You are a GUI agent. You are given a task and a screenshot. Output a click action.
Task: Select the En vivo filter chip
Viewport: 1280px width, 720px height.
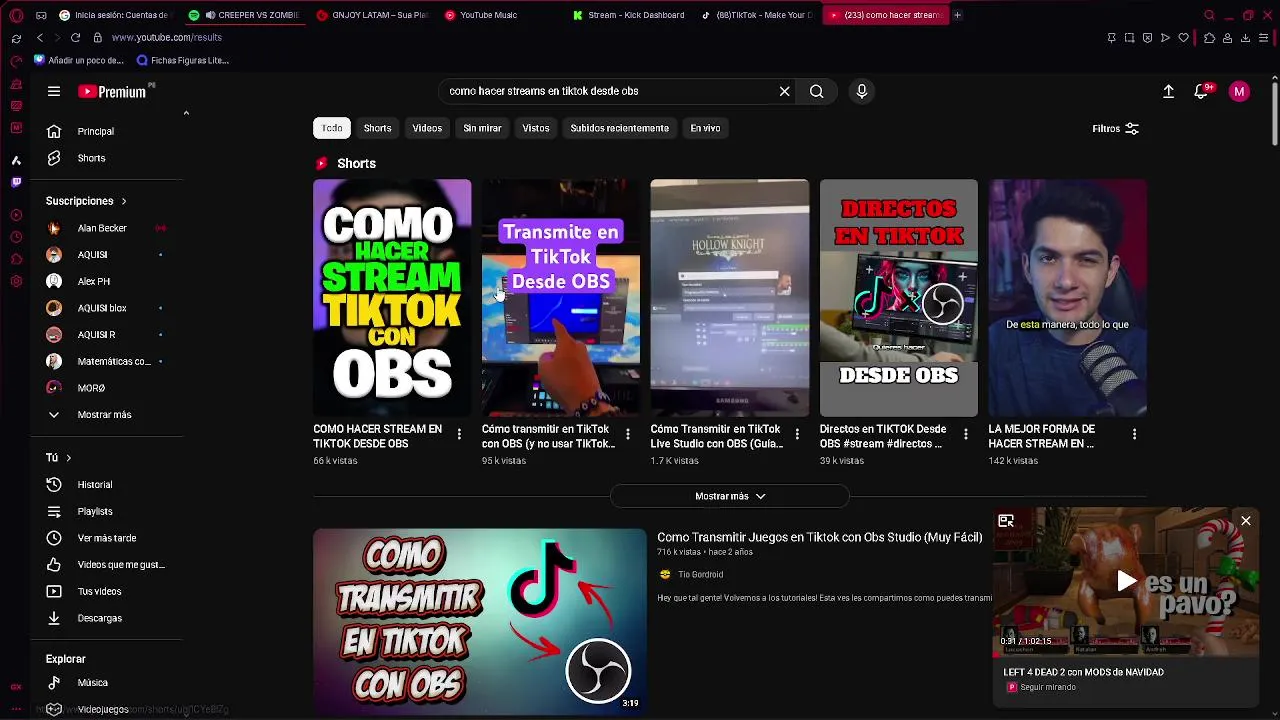click(705, 128)
